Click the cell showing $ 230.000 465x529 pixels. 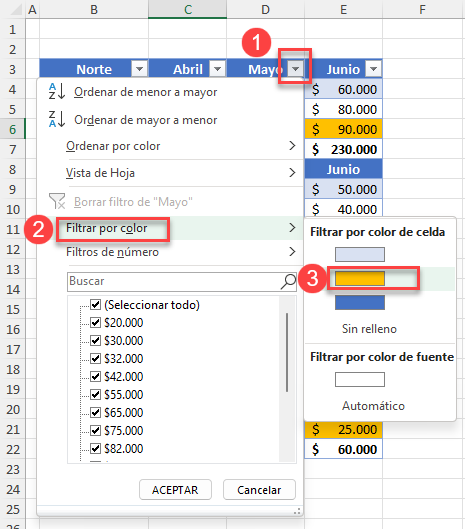344,149
